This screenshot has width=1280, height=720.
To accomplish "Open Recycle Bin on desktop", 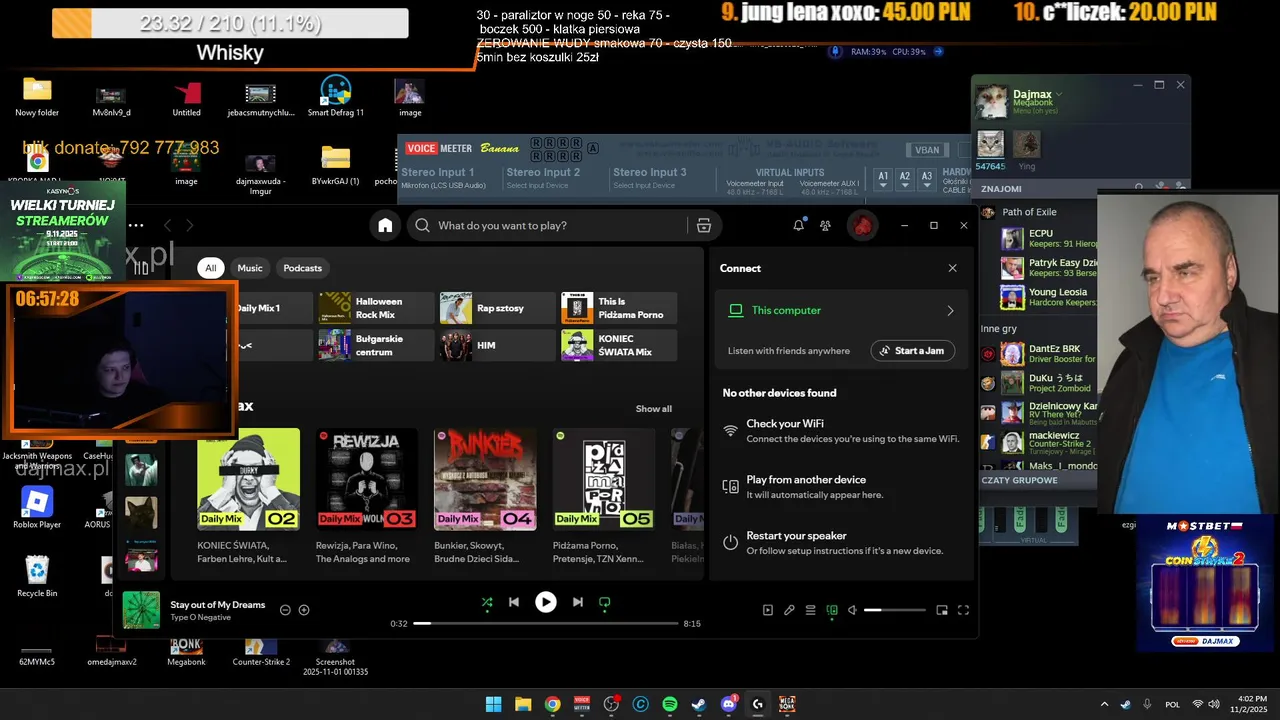I will coord(37,576).
